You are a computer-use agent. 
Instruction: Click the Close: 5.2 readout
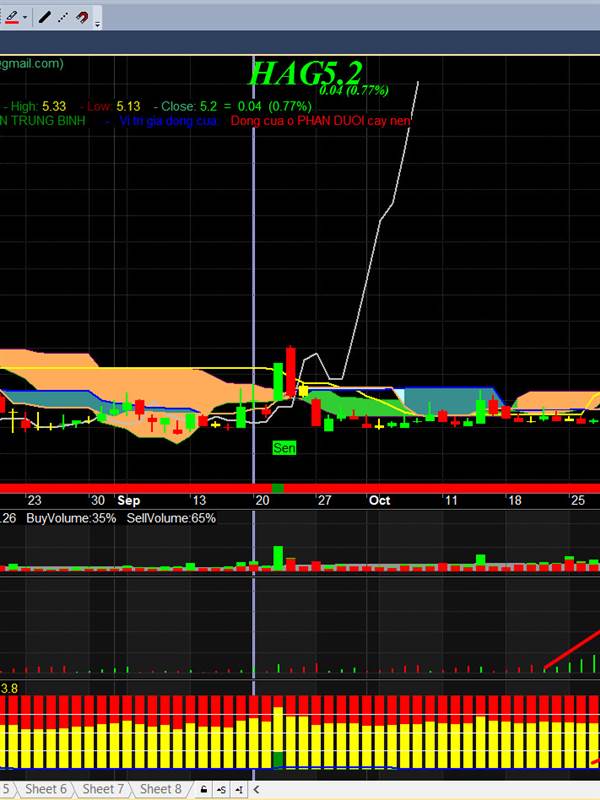click(x=189, y=107)
